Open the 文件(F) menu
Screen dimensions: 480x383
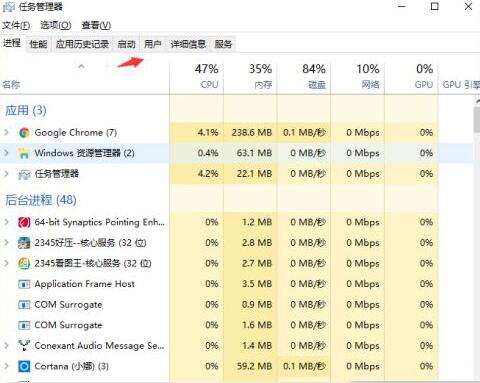tap(16, 25)
